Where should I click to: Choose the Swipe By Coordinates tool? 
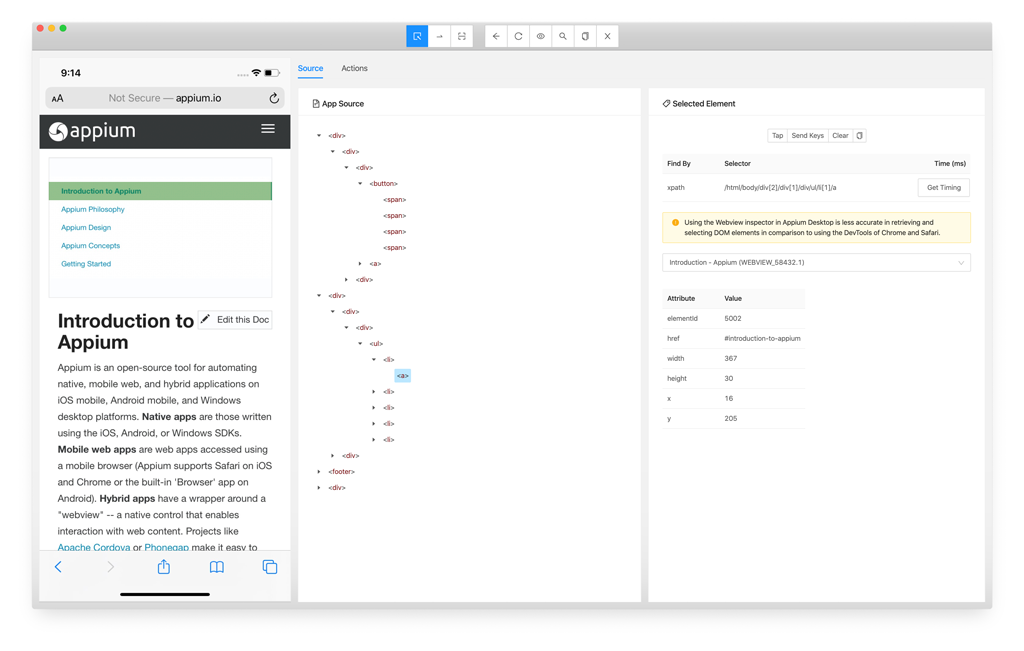[x=440, y=37]
